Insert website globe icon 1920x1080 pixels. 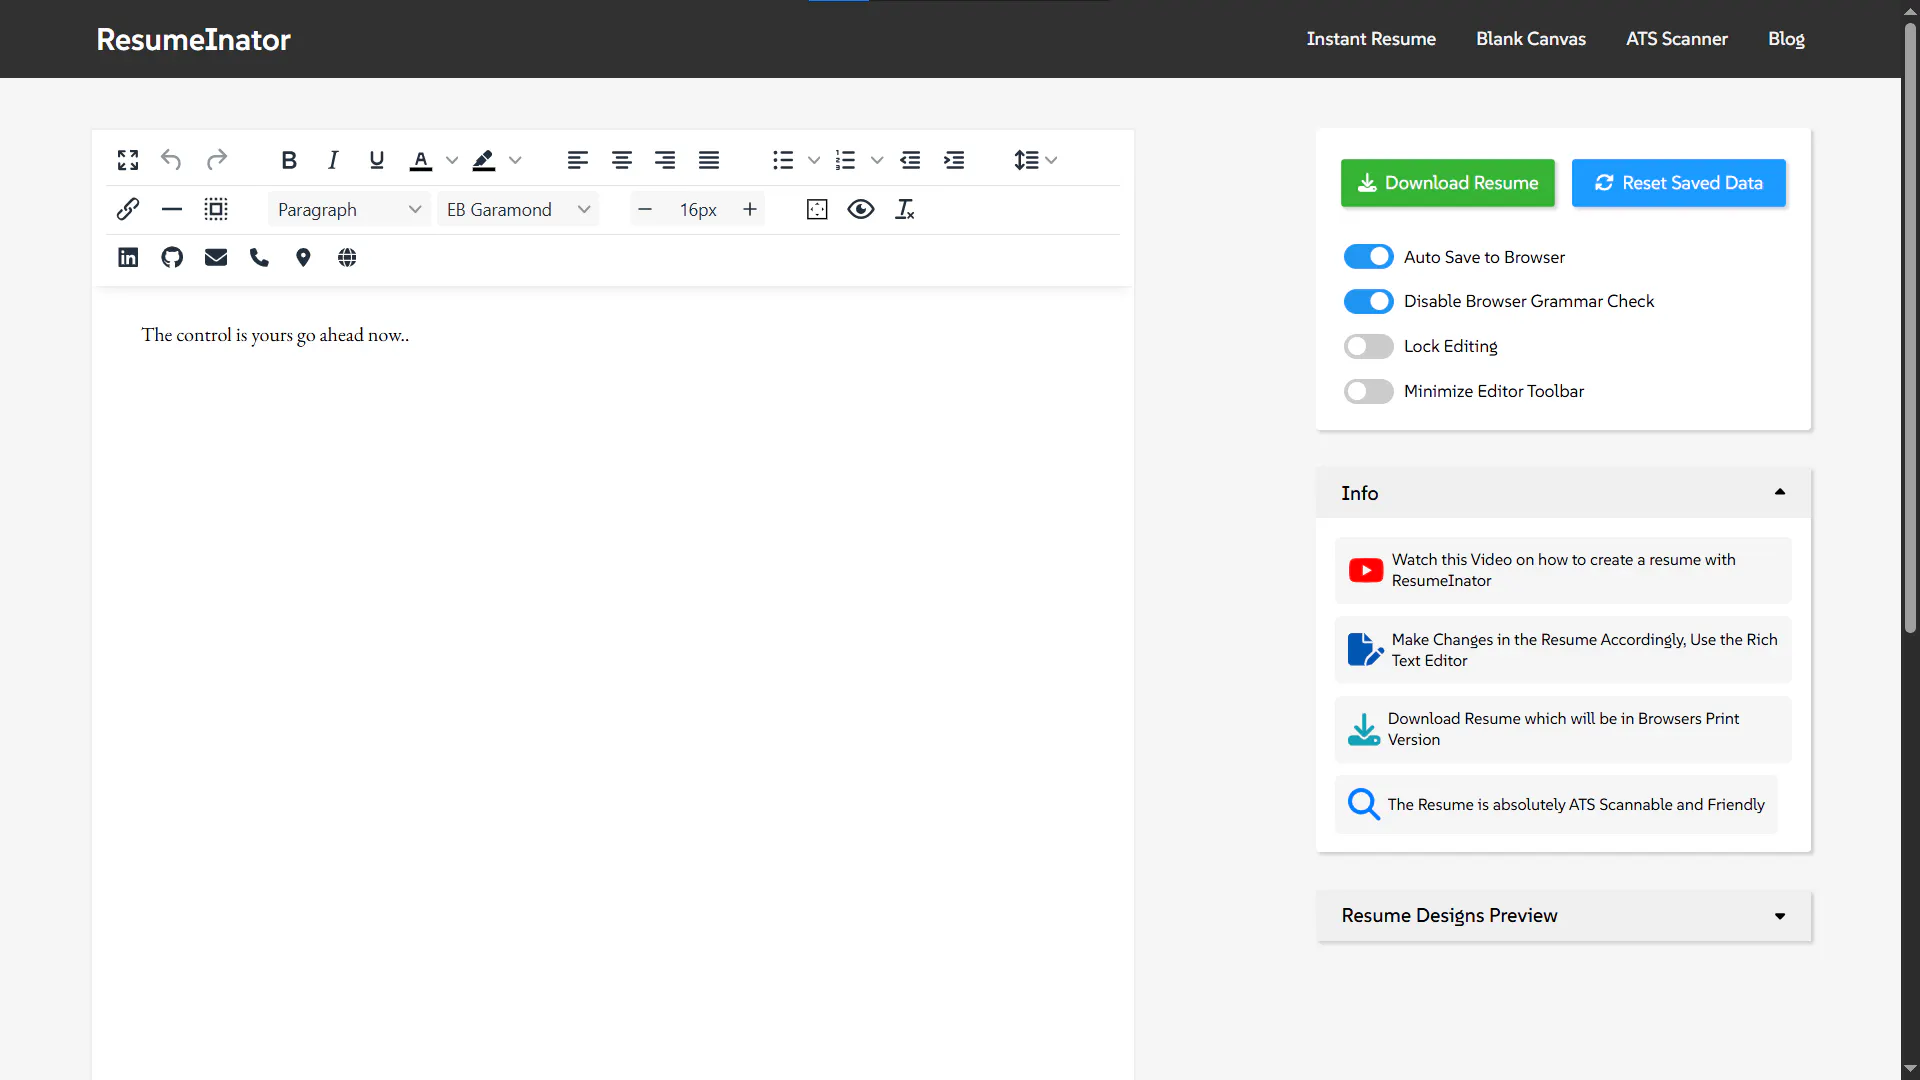pos(347,258)
